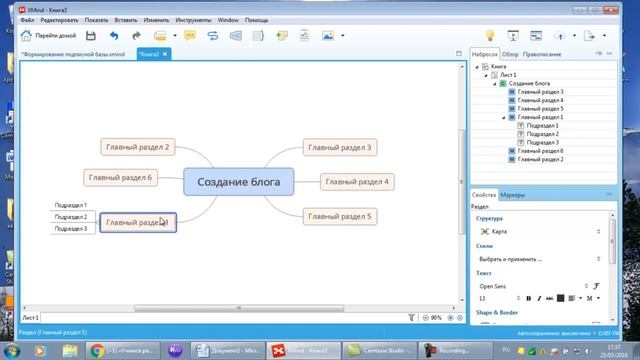
Task: Select the Подраздел 3 subtopic on canvas
Action: click(x=71, y=229)
